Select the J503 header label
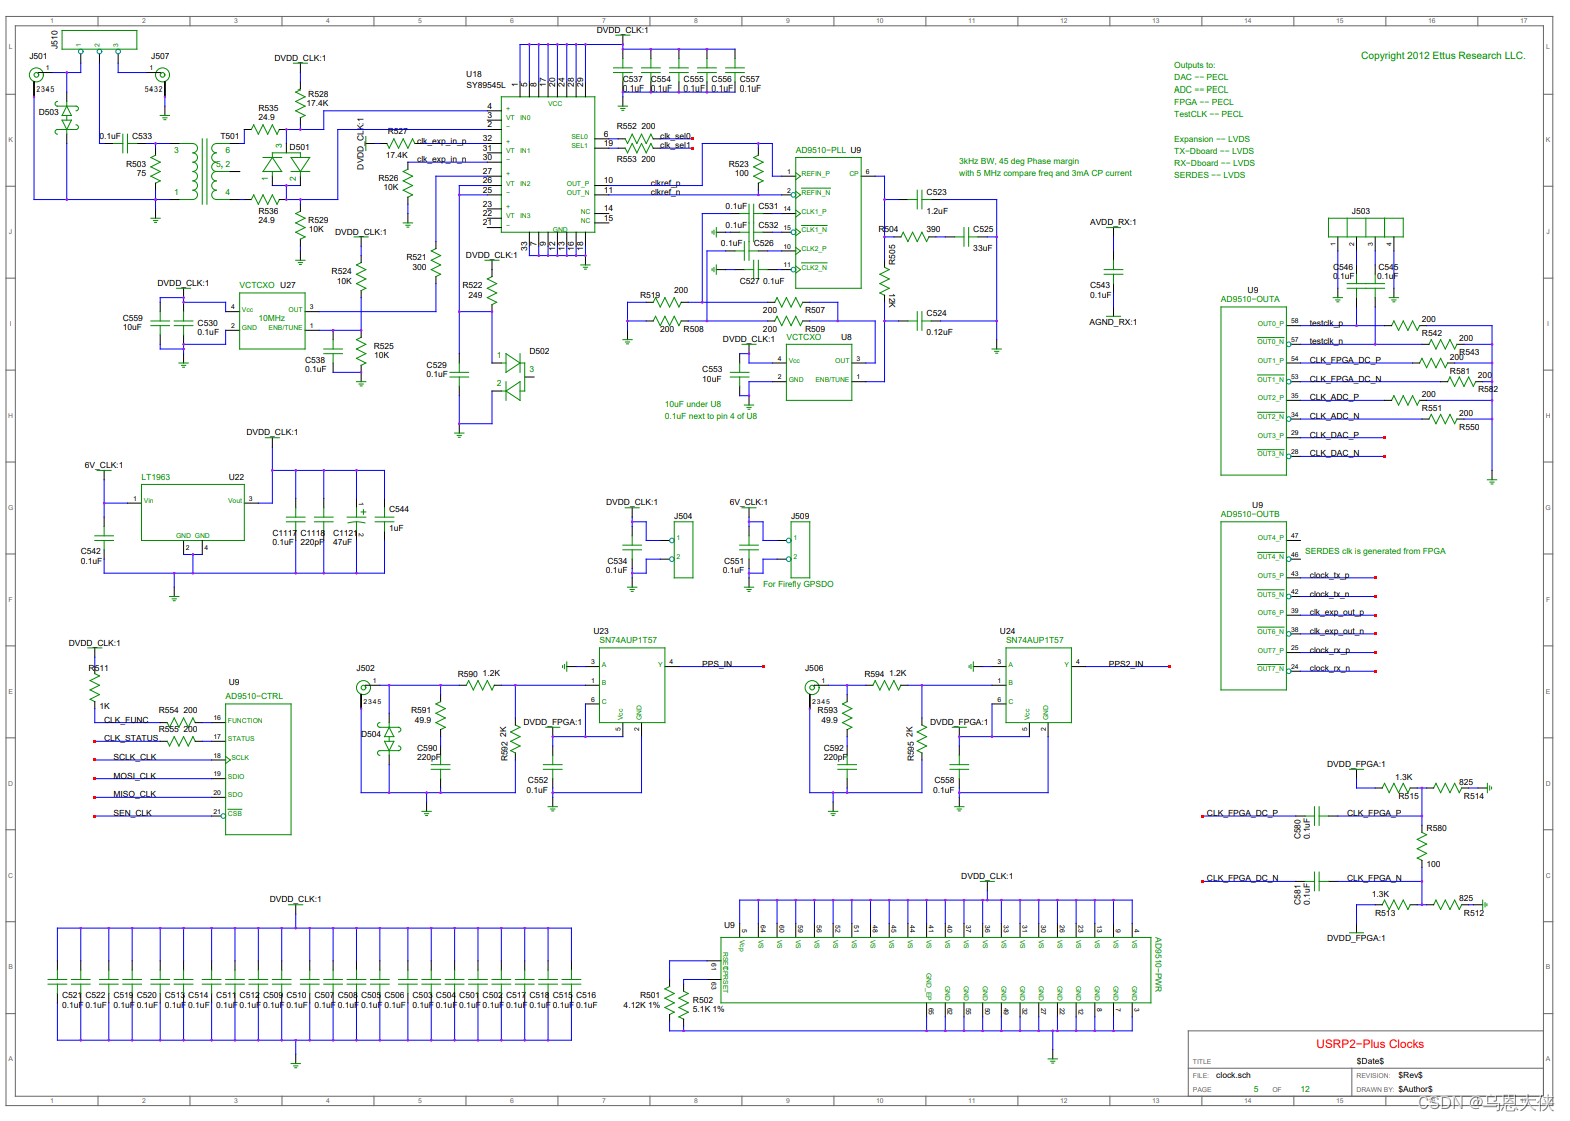1570x1121 pixels. pyautogui.click(x=1360, y=211)
